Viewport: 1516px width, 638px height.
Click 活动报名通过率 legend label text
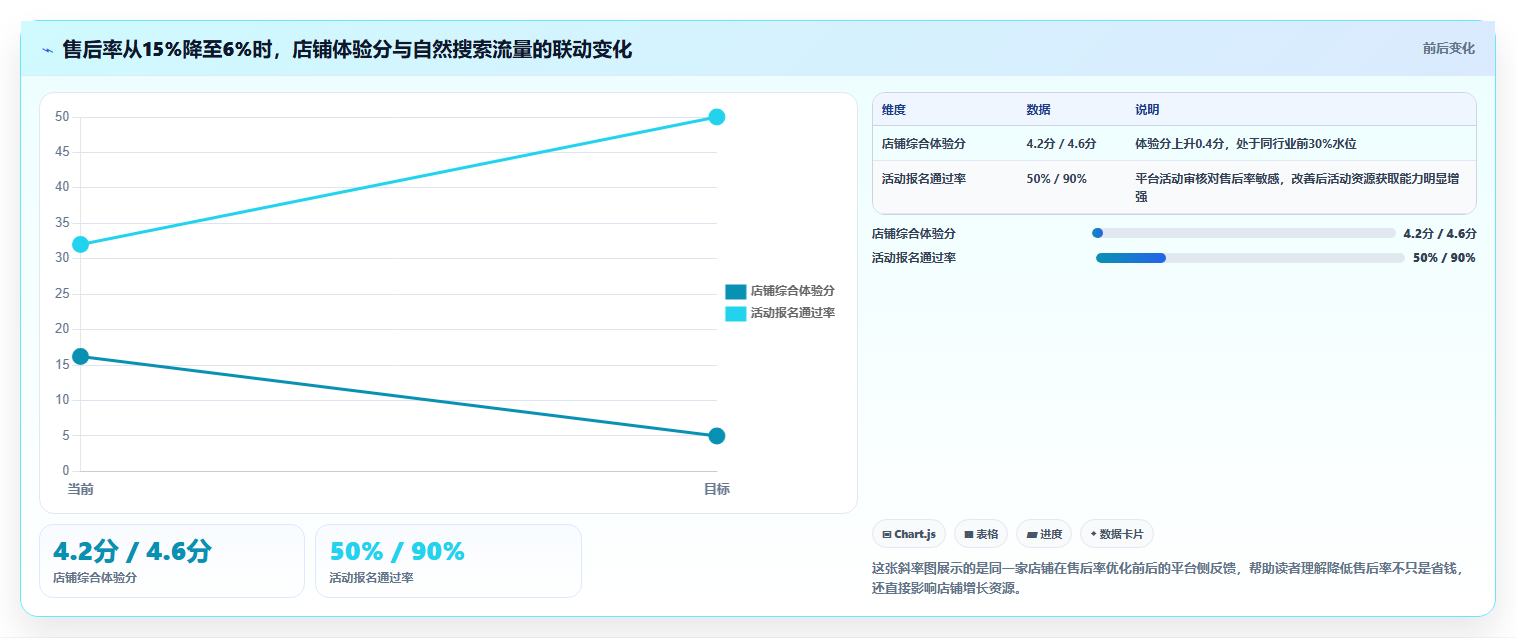(x=792, y=313)
